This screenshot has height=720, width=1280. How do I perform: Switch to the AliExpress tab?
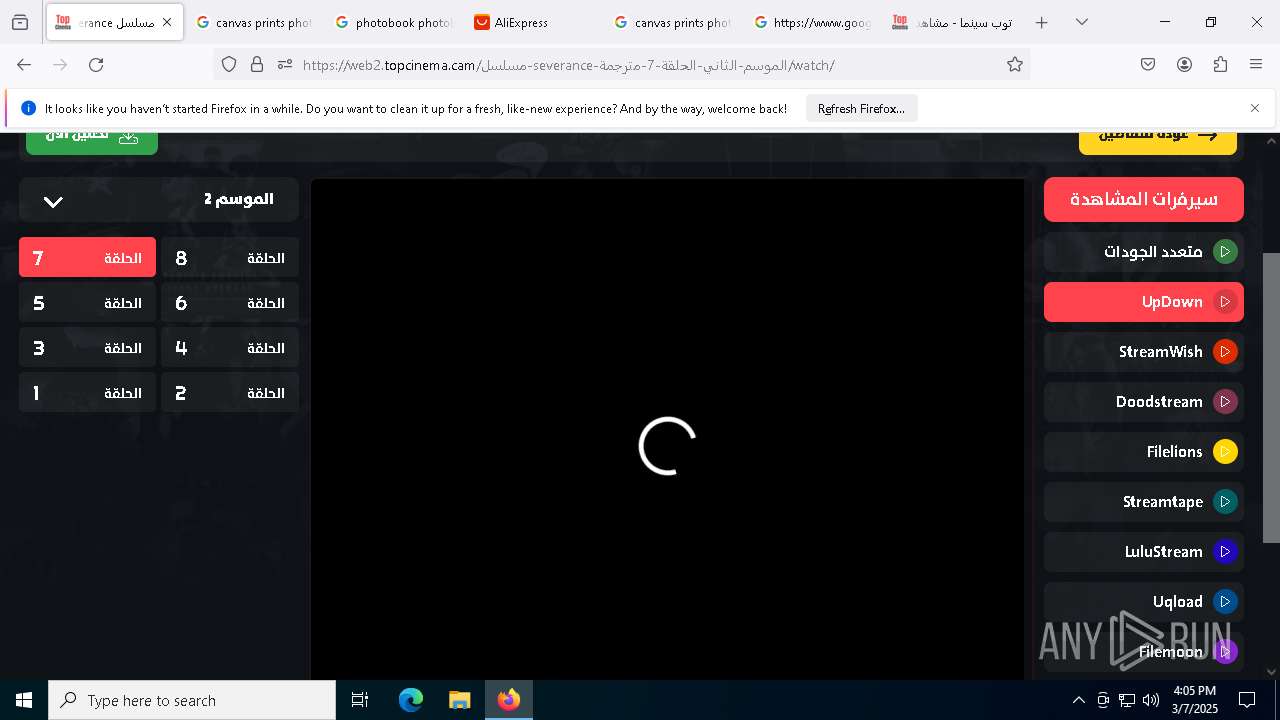point(533,22)
